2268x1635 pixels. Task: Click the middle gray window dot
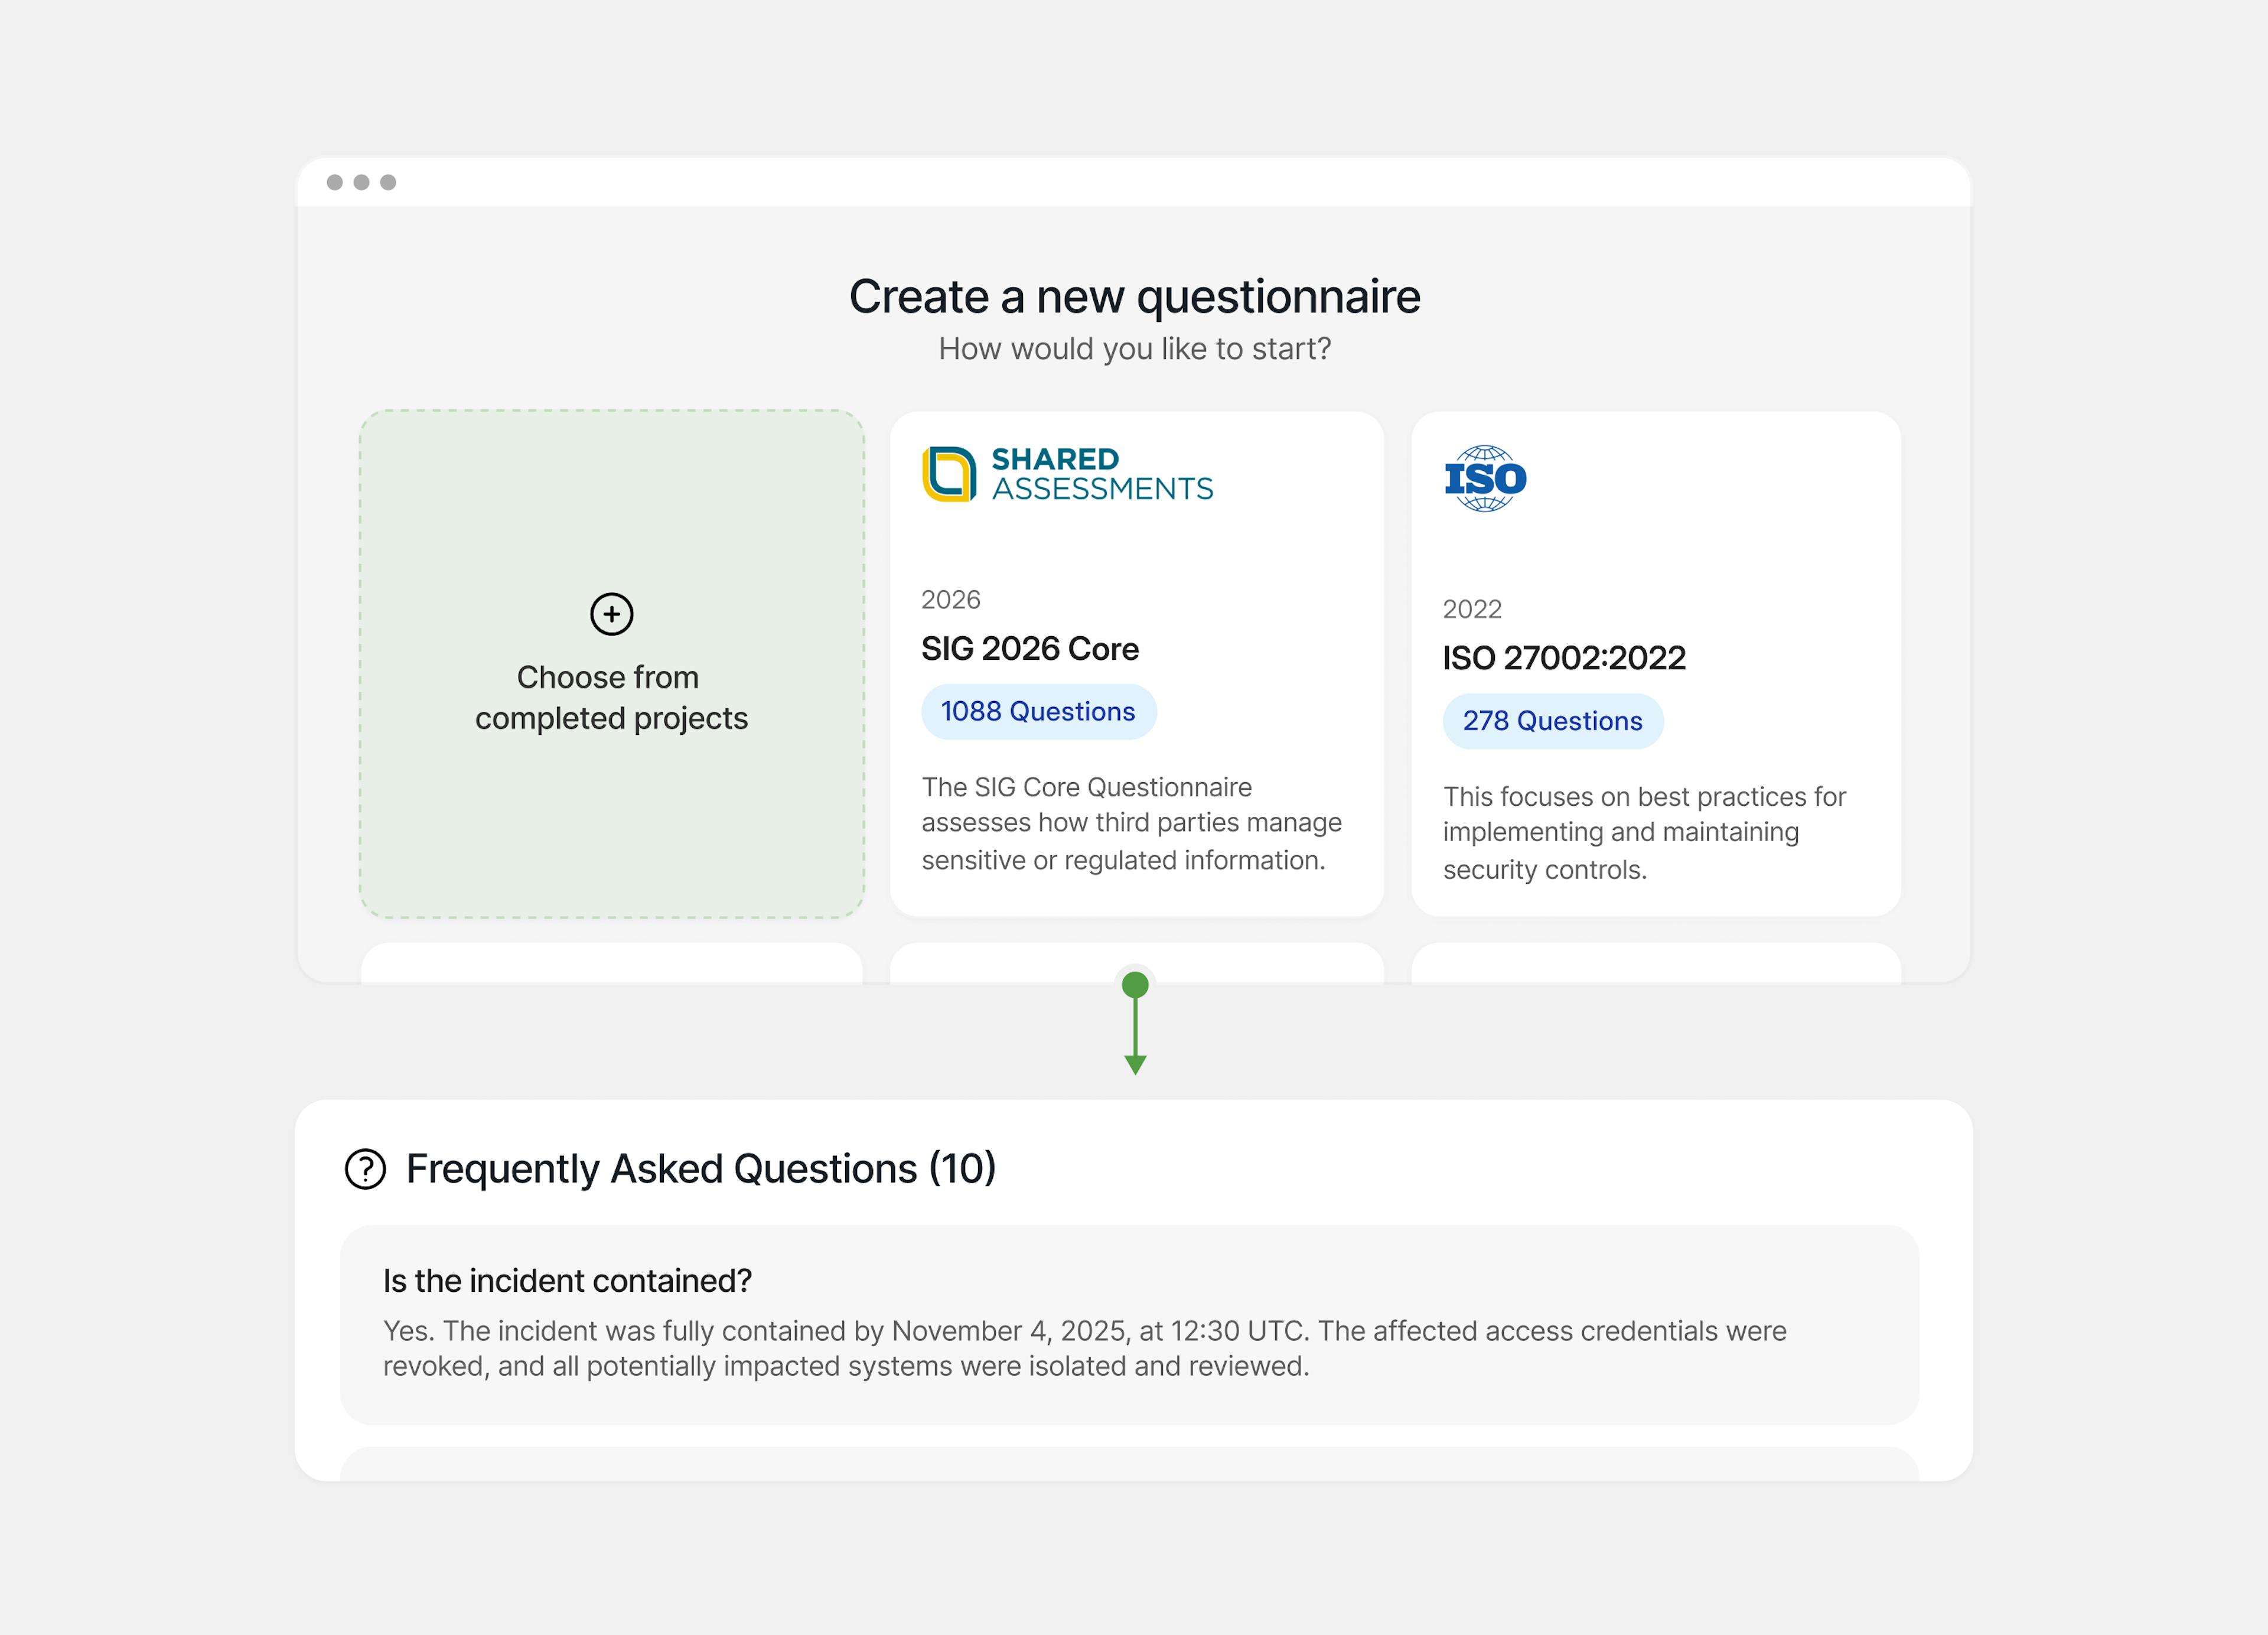pyautogui.click(x=361, y=182)
